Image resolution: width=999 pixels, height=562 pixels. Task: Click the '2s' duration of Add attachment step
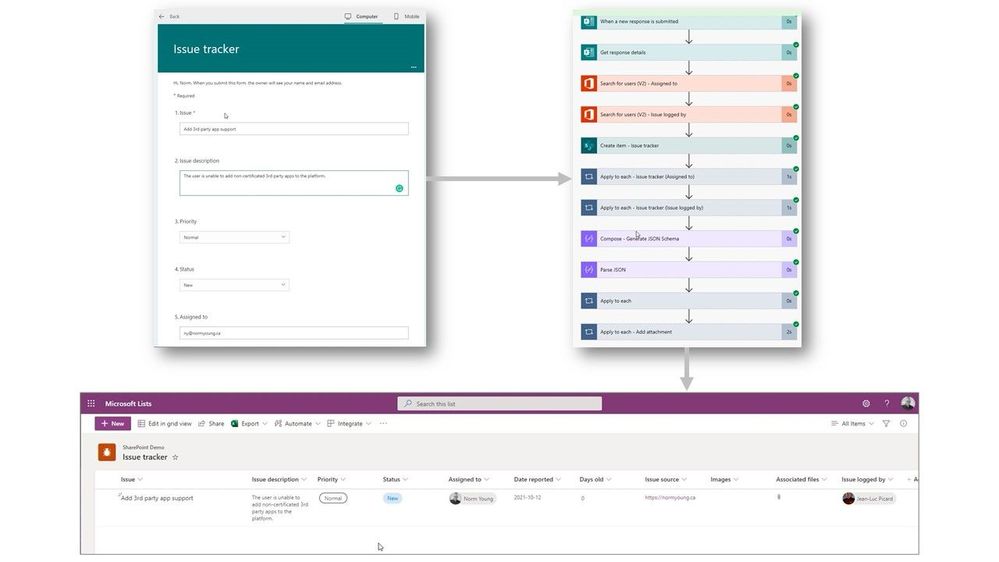click(789, 332)
